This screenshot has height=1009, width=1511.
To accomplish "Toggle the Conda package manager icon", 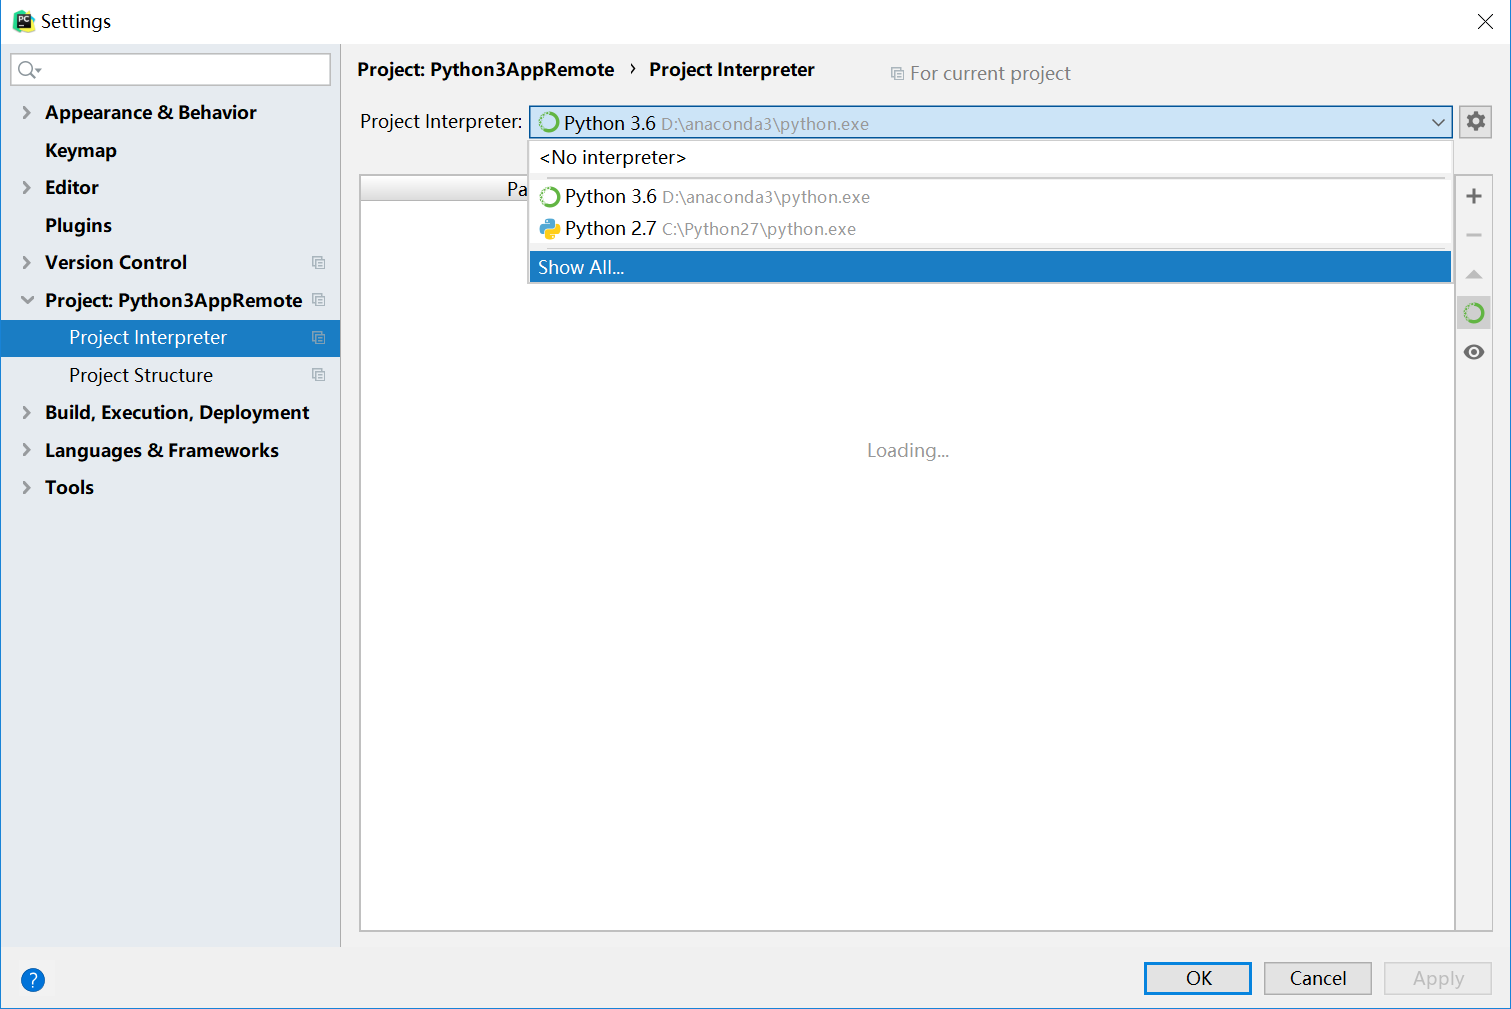I will [1474, 313].
